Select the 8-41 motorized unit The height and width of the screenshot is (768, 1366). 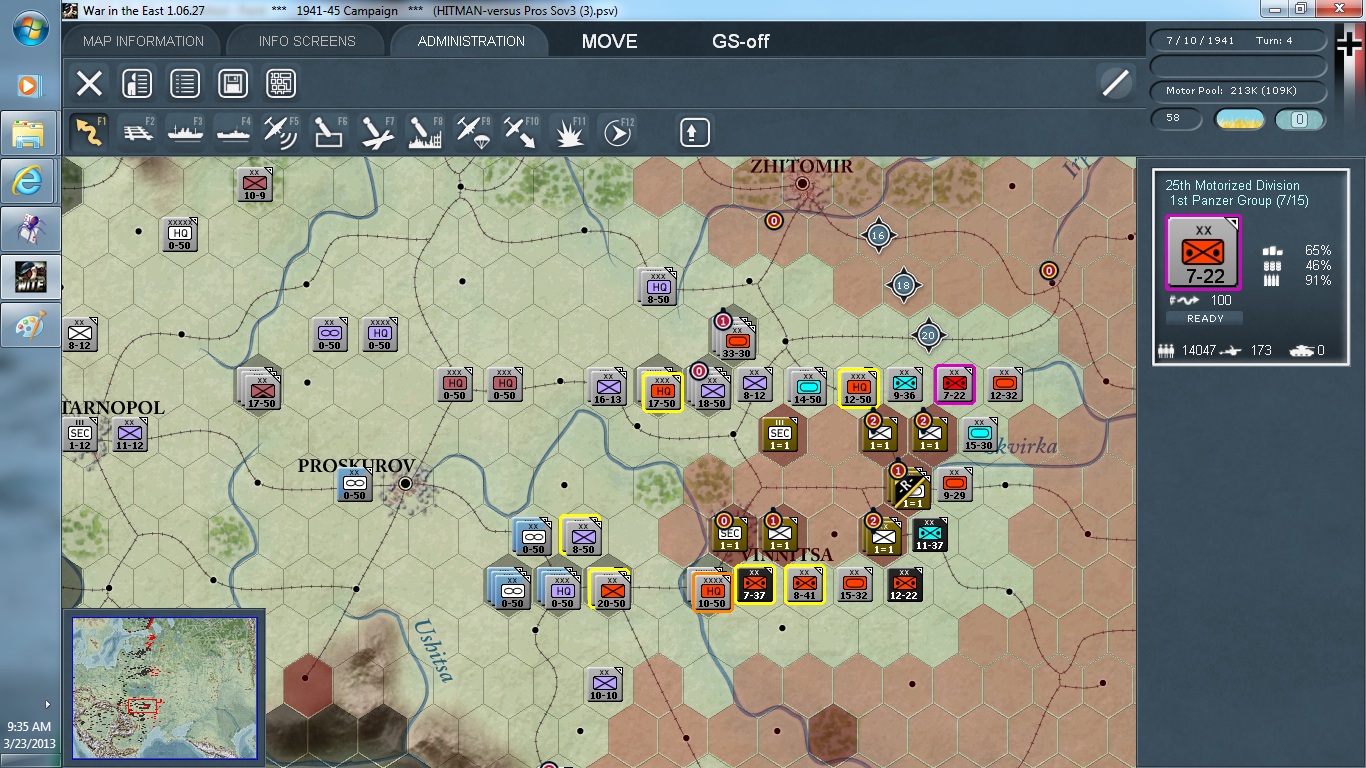point(804,585)
